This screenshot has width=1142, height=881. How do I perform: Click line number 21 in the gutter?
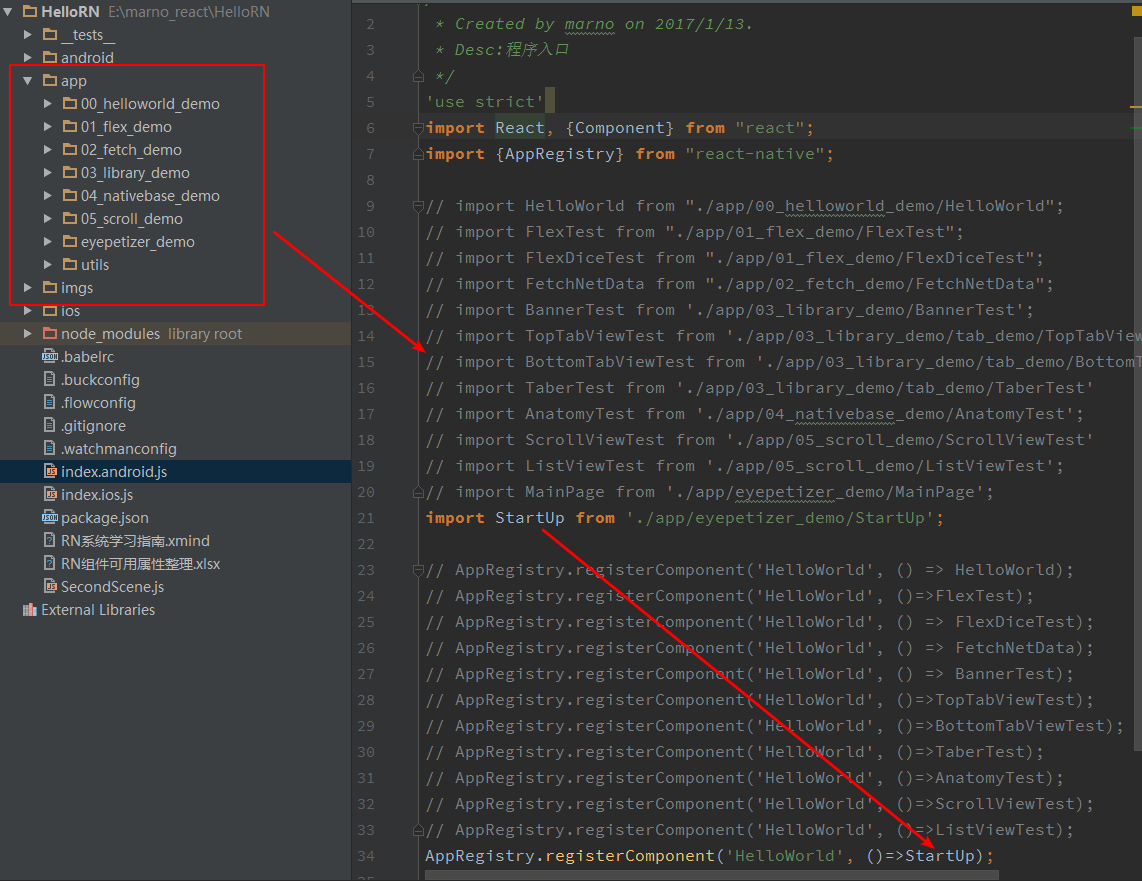click(366, 518)
